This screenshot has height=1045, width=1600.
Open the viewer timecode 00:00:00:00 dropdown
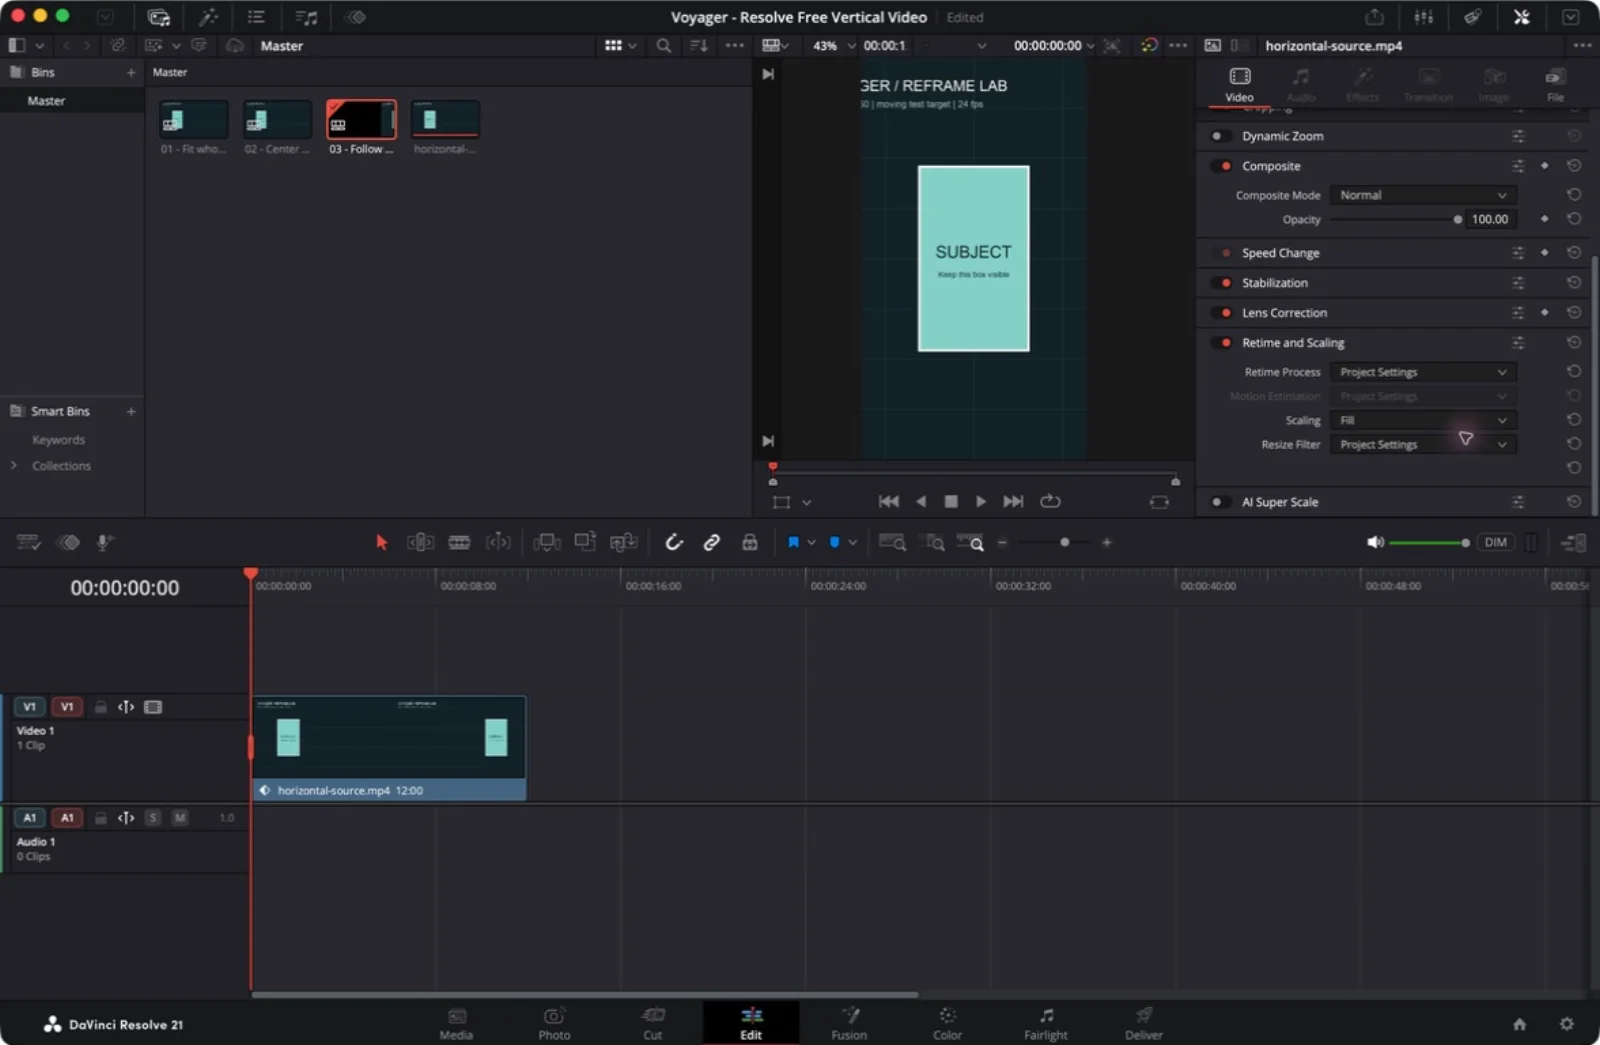[x=1054, y=45]
